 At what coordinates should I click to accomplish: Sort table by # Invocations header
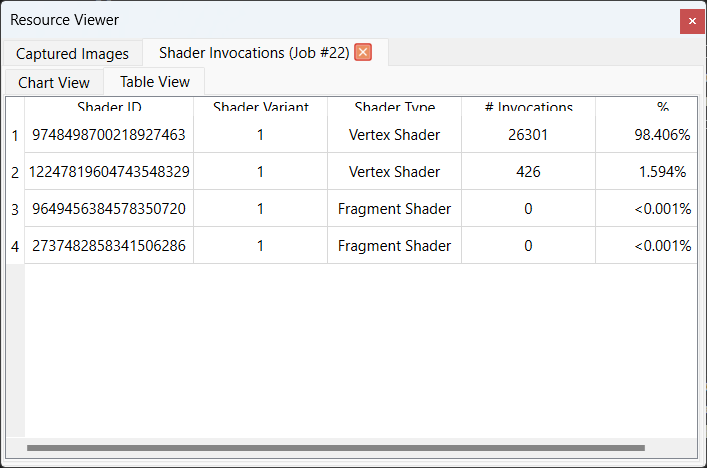528,107
